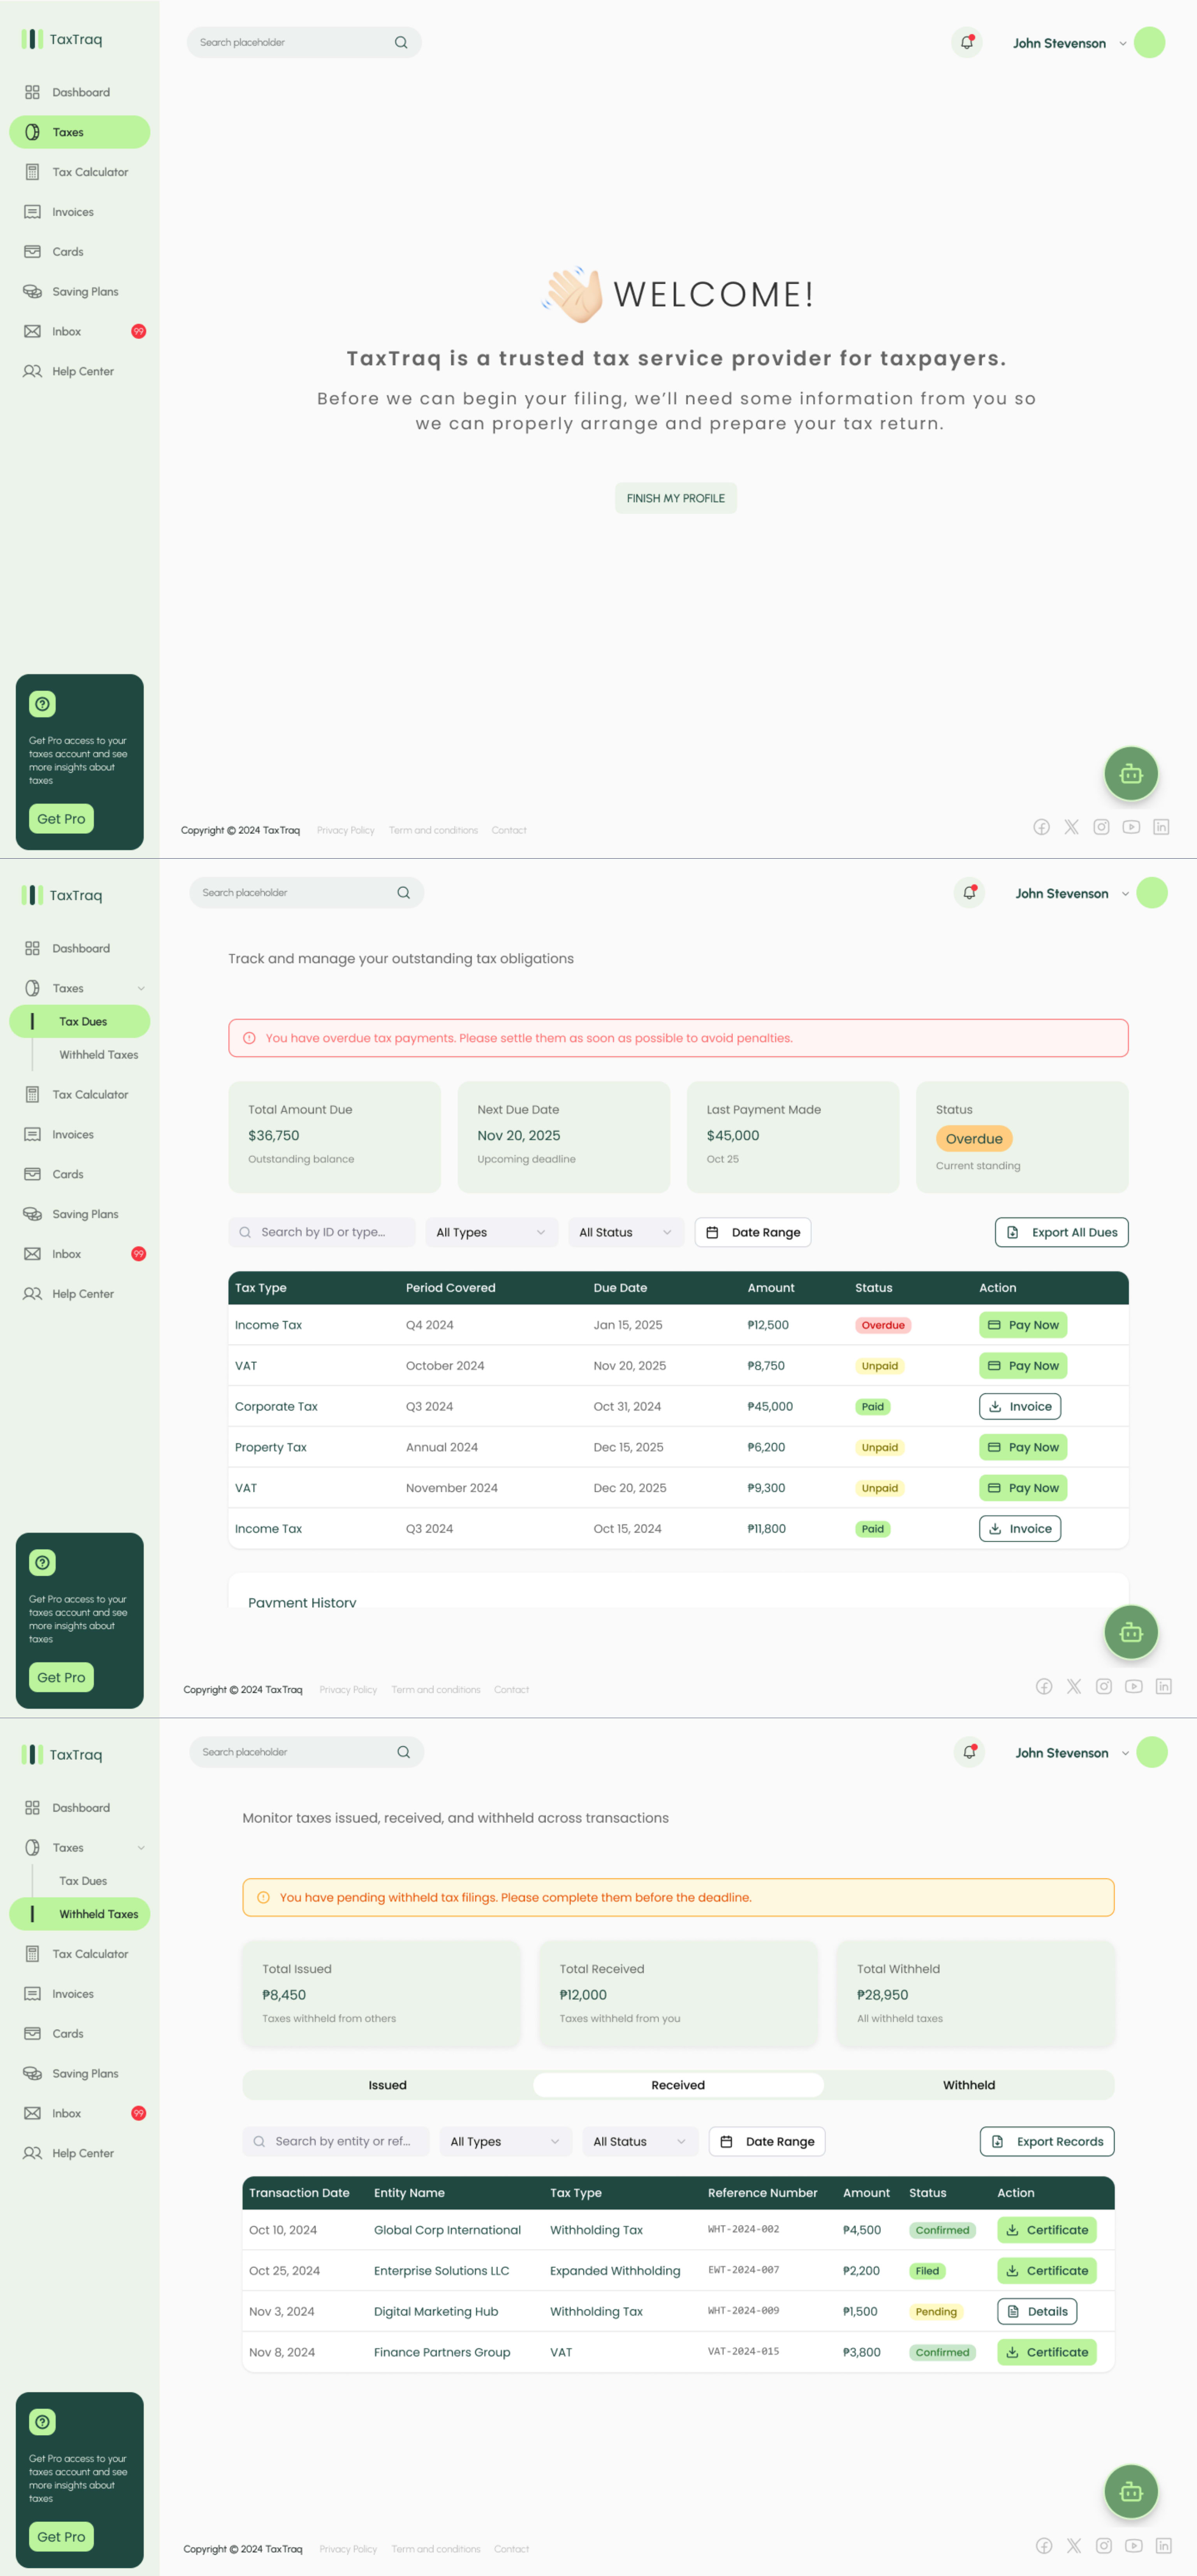Click Export All Dues button

coord(1061,1232)
